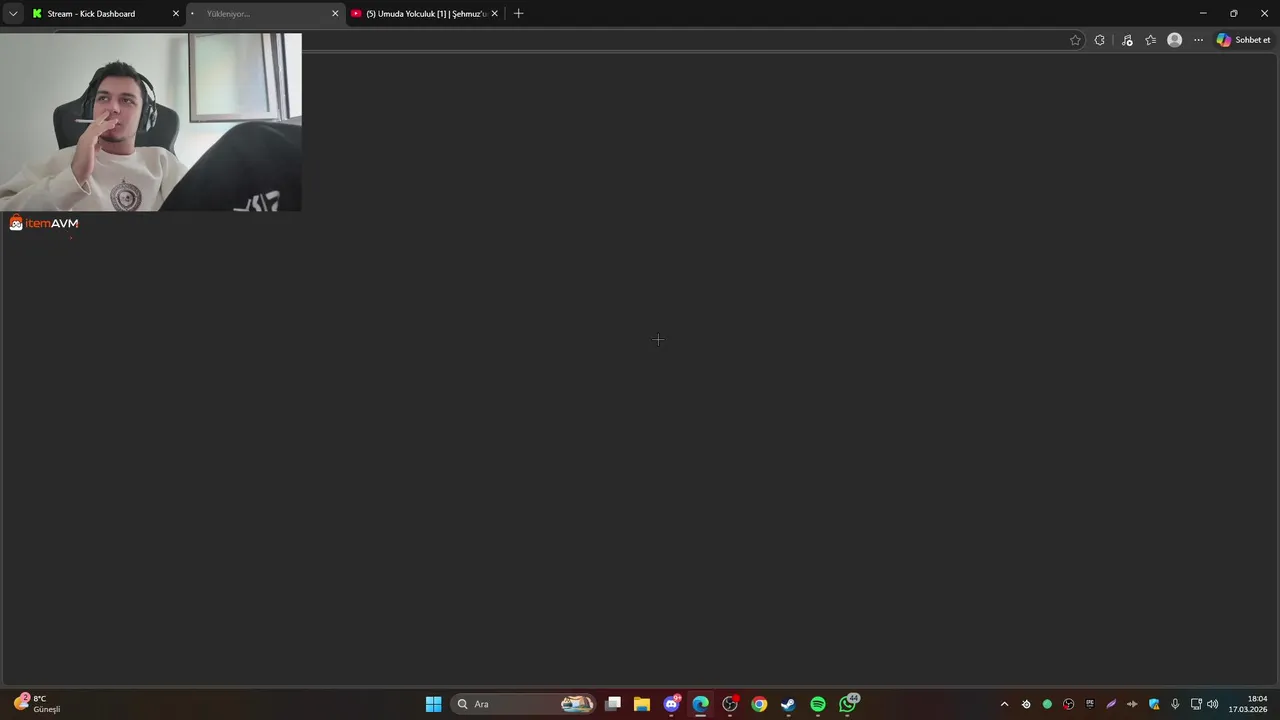Close the Umuda Yolculuk YouTube tab
The image size is (1280, 720).
(x=494, y=14)
